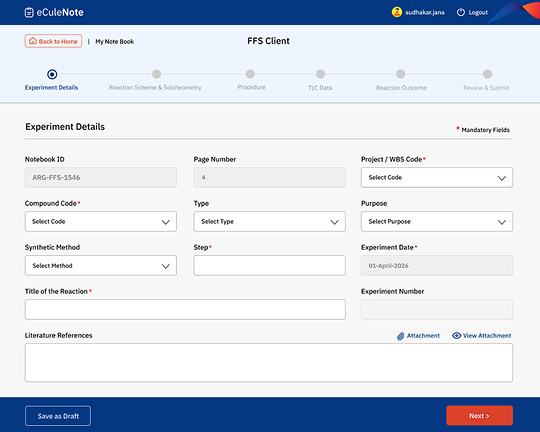
Task: Jump to the Reaction Outcome step circle
Action: coord(400,74)
